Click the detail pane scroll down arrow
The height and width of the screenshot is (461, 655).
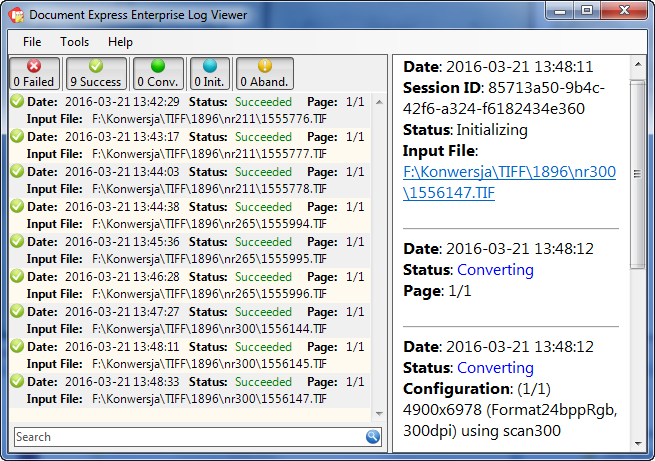click(x=638, y=443)
